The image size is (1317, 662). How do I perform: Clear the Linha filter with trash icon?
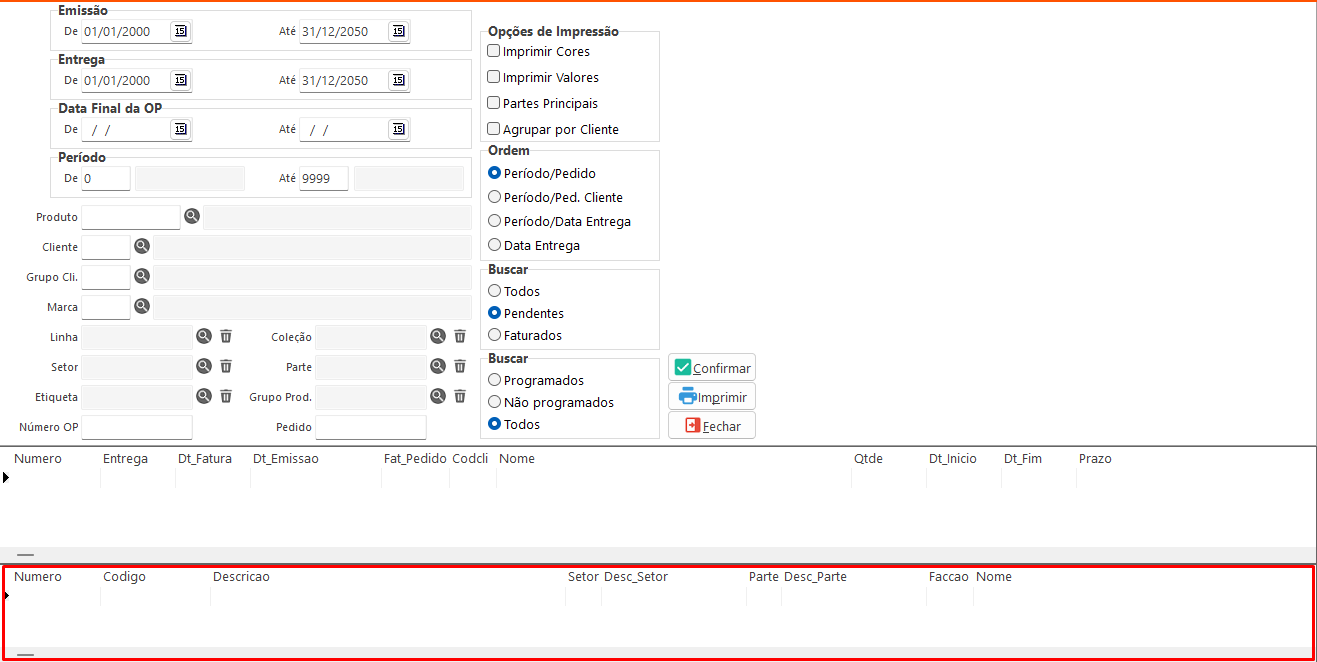(226, 337)
